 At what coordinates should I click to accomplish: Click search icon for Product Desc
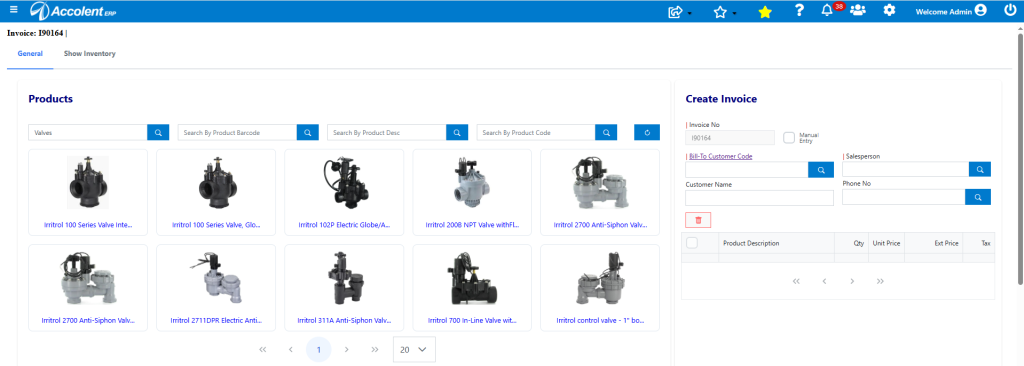coord(457,133)
